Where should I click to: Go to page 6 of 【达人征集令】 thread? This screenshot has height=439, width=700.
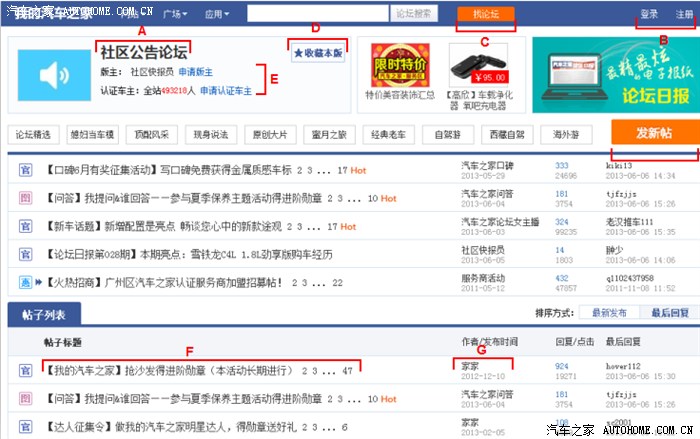point(345,427)
